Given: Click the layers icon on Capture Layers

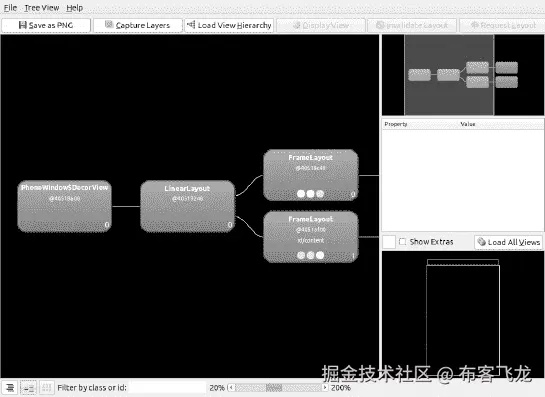Looking at the screenshot, I should [109, 24].
